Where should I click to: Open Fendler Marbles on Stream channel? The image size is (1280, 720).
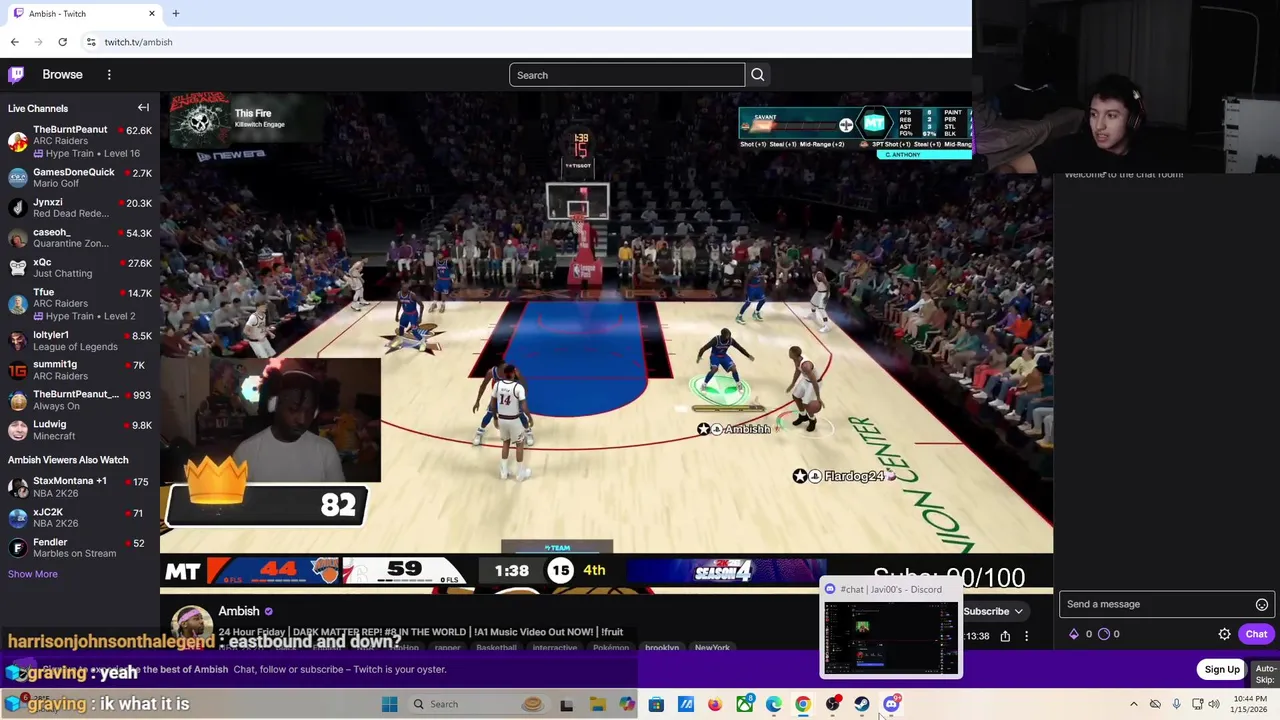(80, 548)
